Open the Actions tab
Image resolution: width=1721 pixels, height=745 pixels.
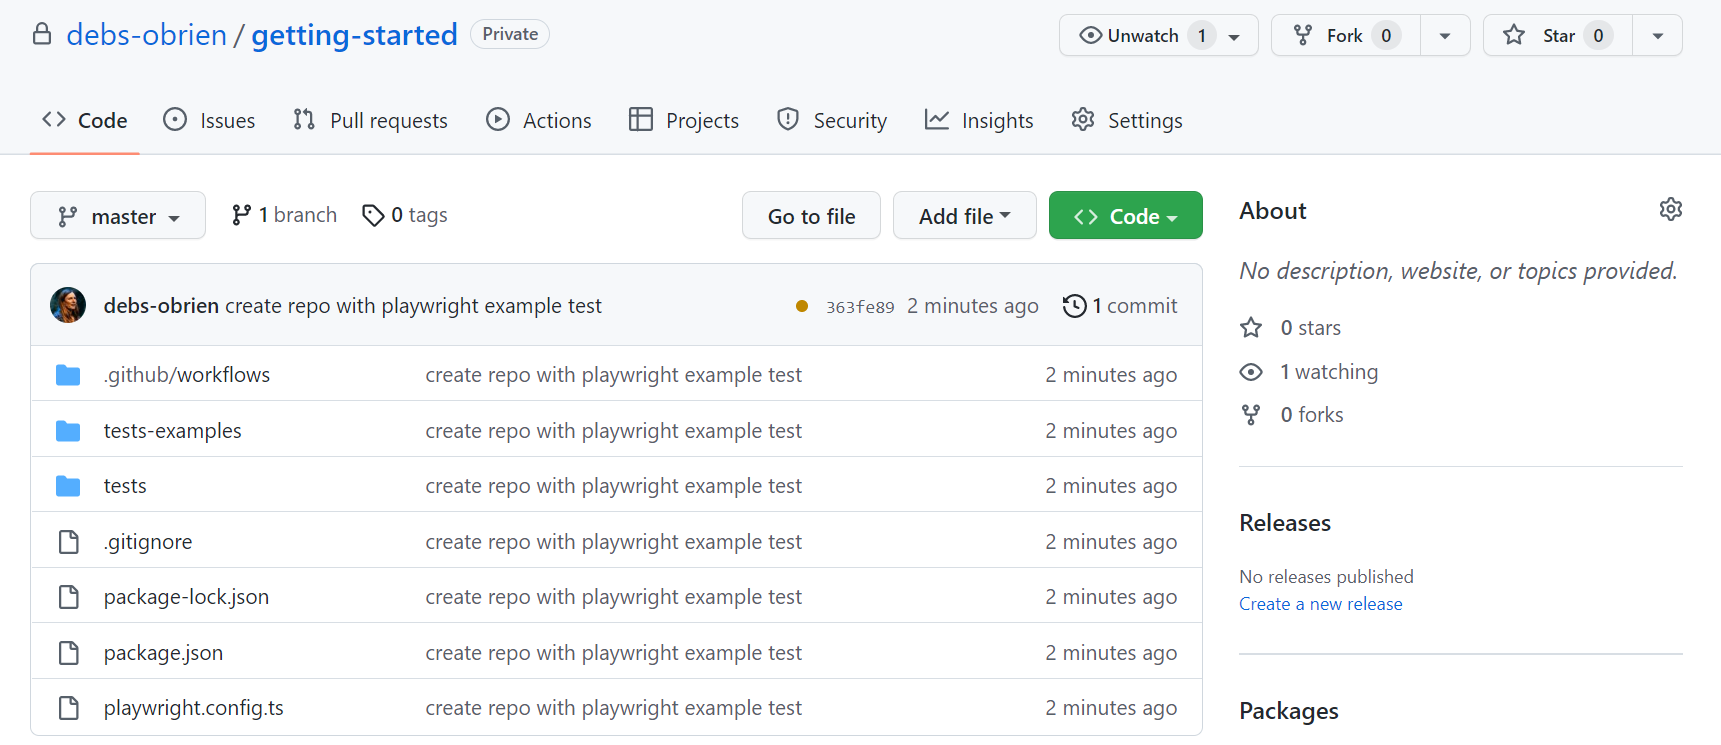click(539, 120)
